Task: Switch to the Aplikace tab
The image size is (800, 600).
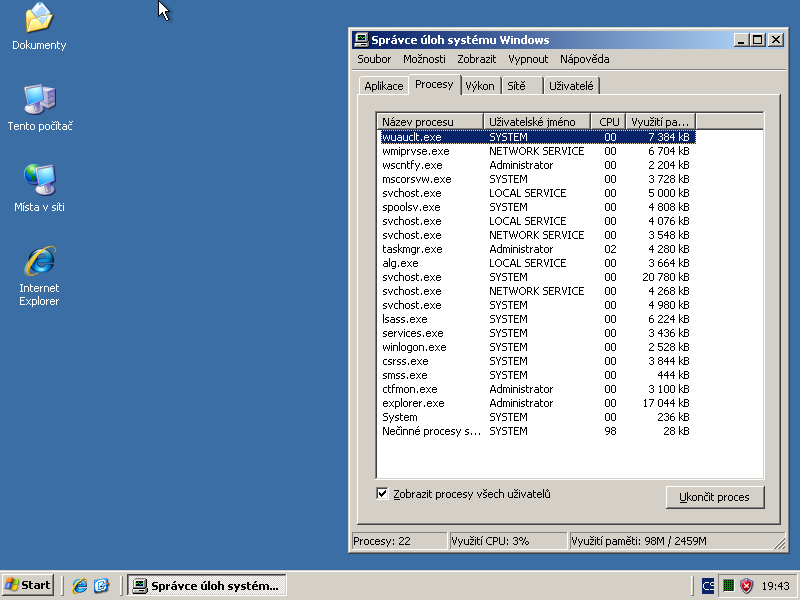Action: pos(384,86)
